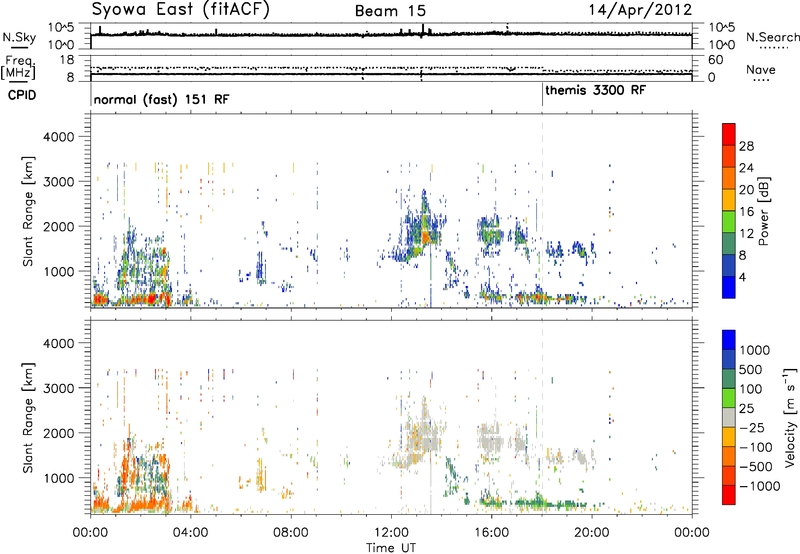The width and height of the screenshot is (800, 554).
Task: Select the dark blue 4–8 dB Power band
Action: 729,265
